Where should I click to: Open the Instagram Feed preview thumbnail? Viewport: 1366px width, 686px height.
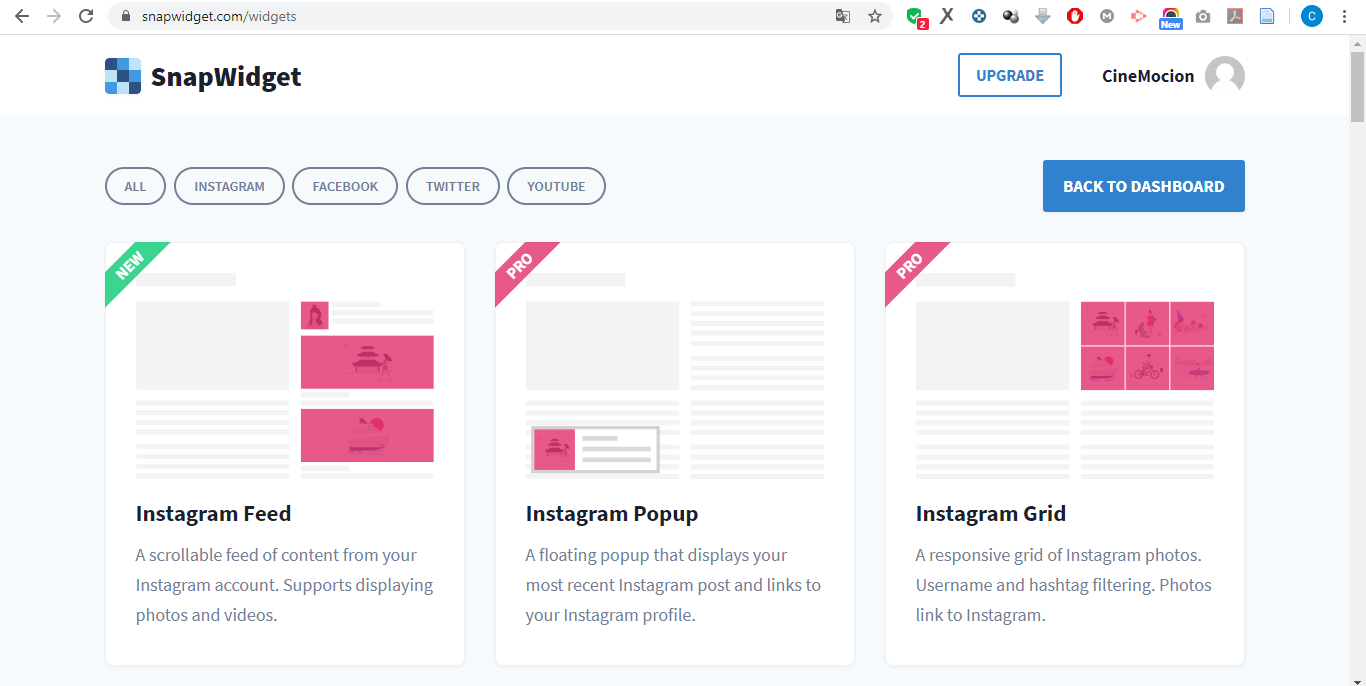pos(285,376)
